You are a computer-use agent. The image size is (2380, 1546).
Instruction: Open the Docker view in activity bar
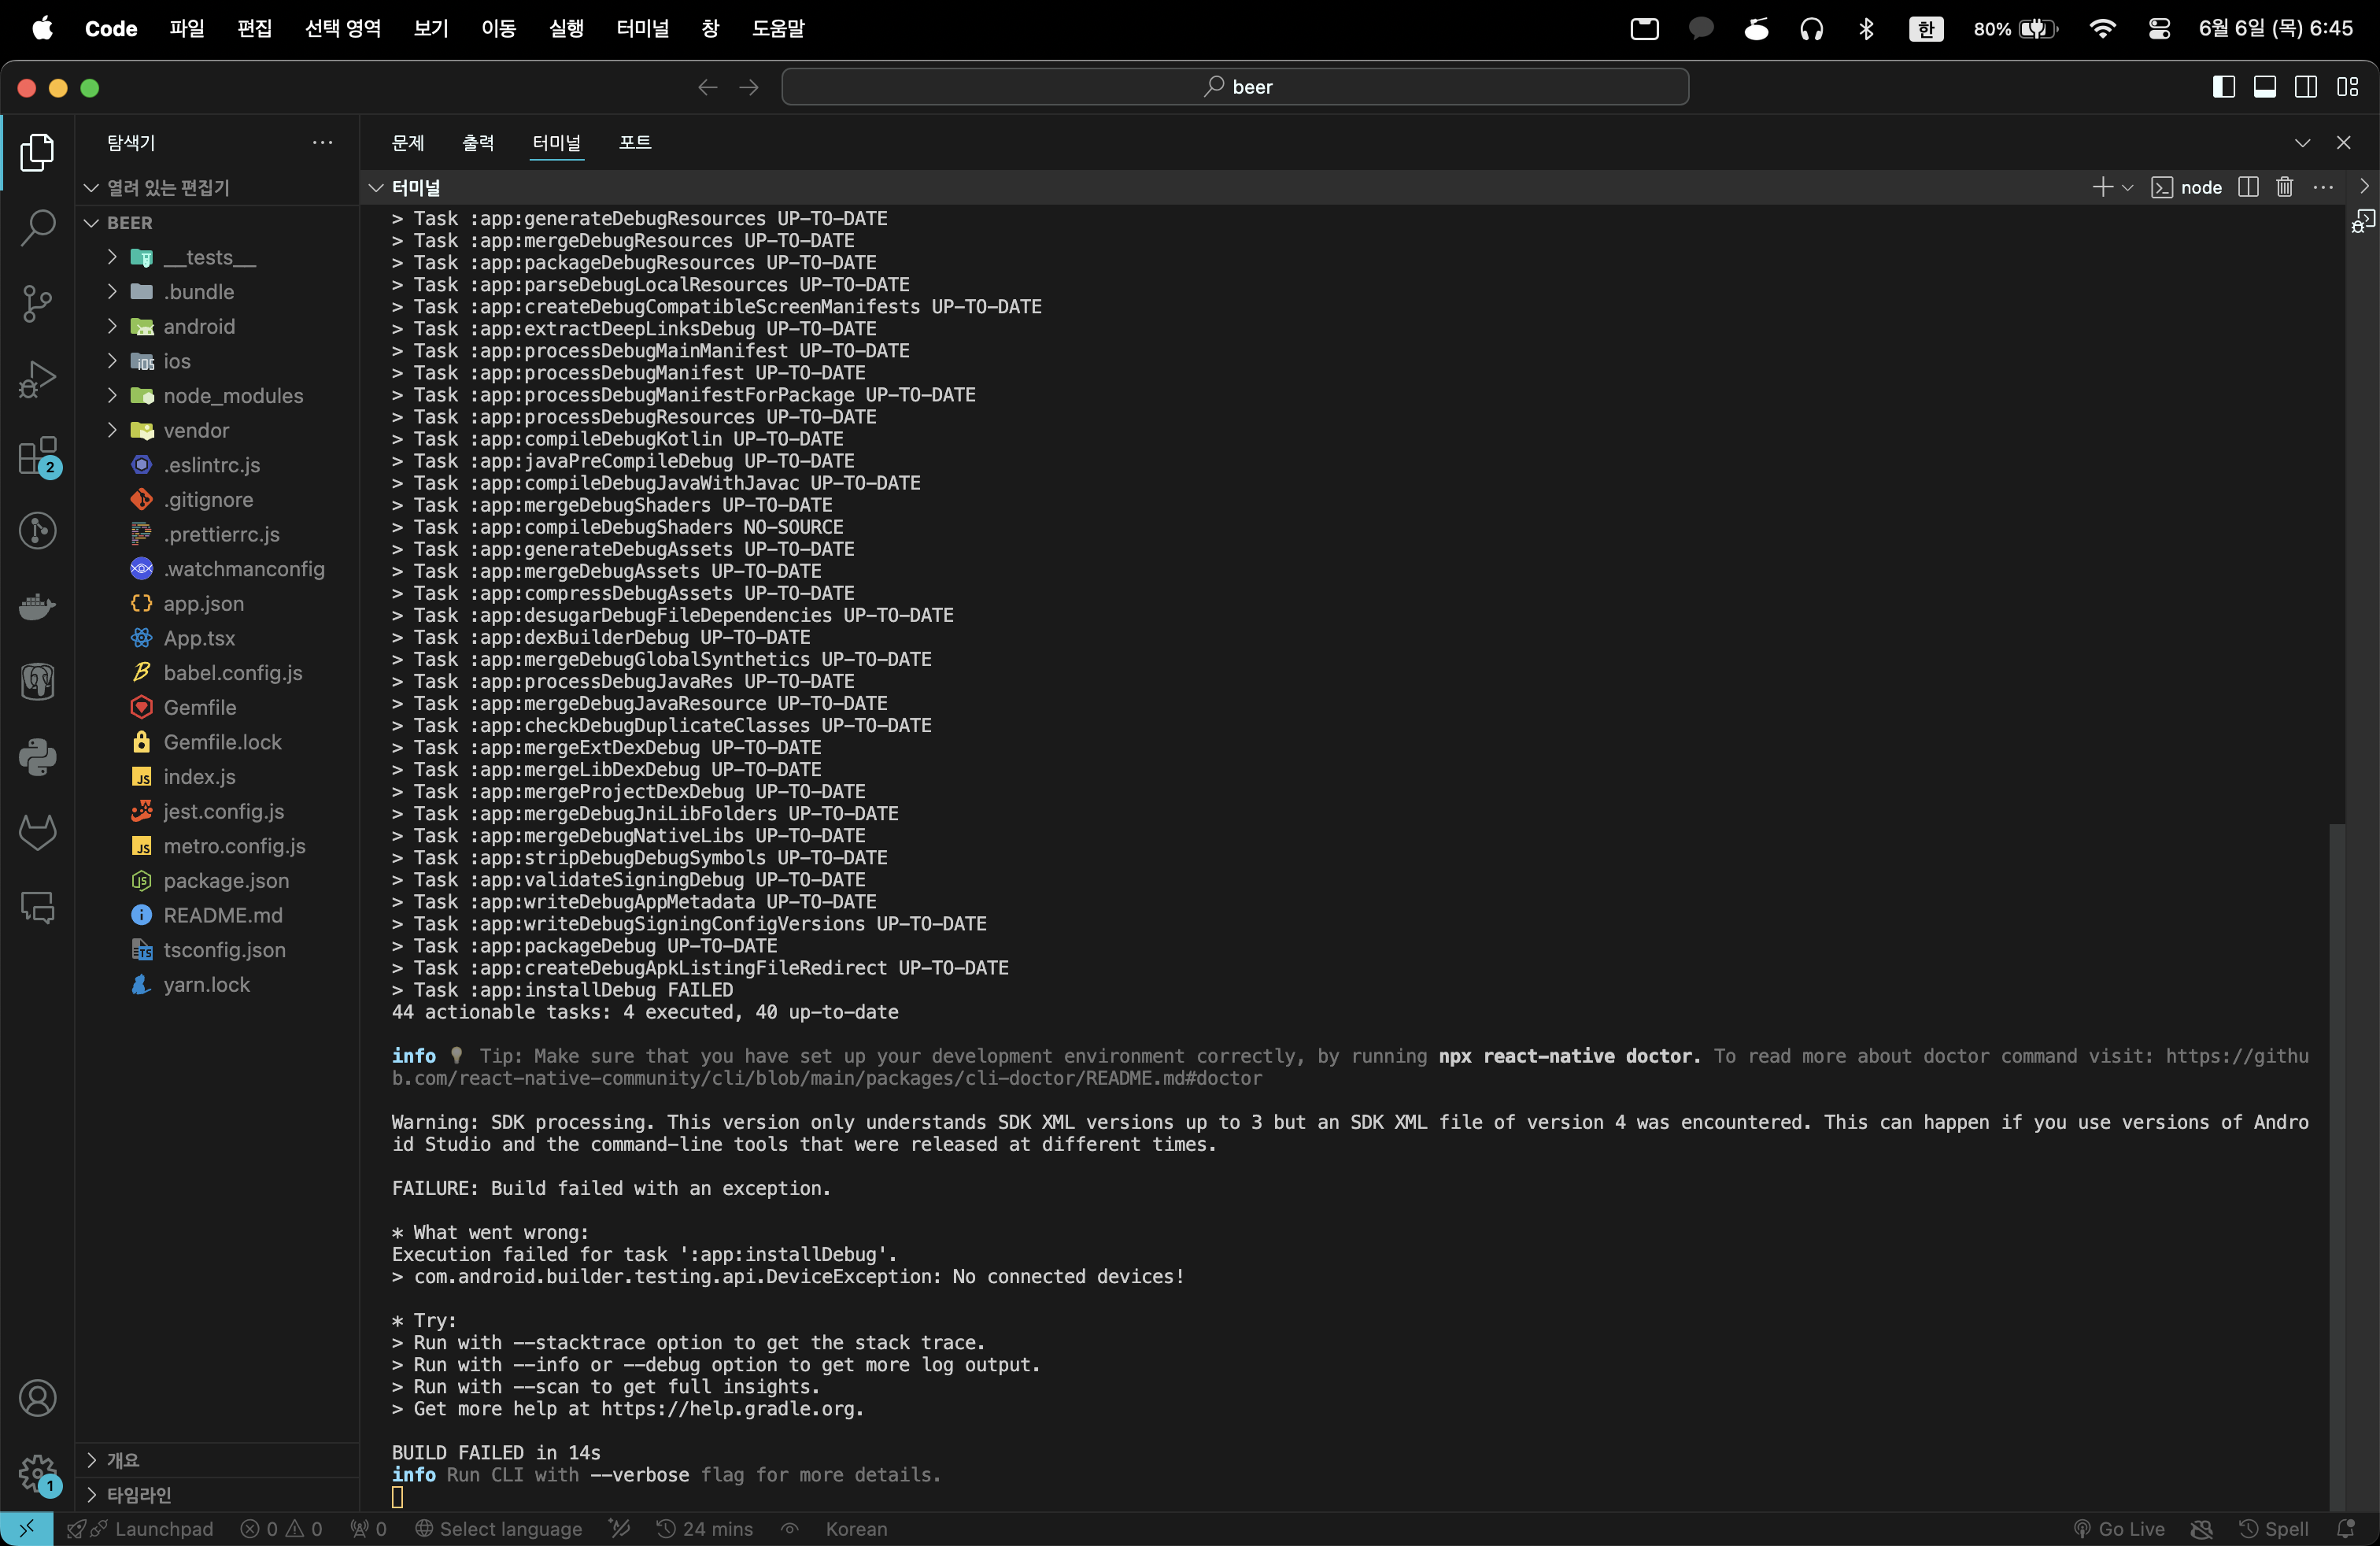pos(37,606)
